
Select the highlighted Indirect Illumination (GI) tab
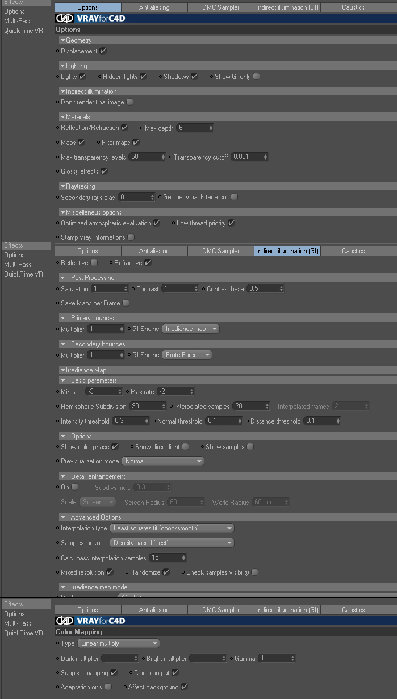[287, 251]
